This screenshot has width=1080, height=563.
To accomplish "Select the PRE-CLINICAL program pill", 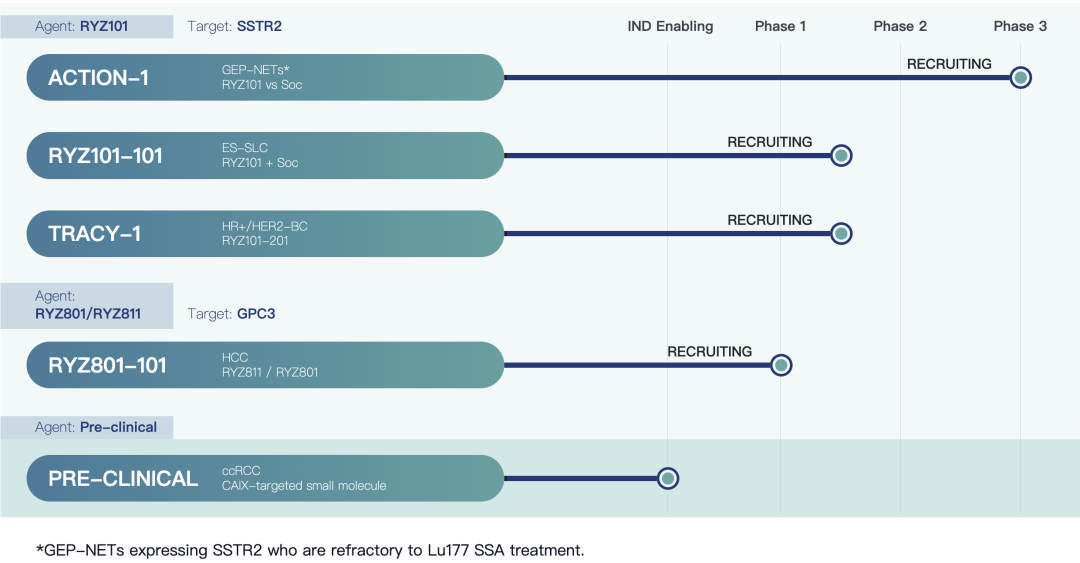I will pyautogui.click(x=265, y=478).
